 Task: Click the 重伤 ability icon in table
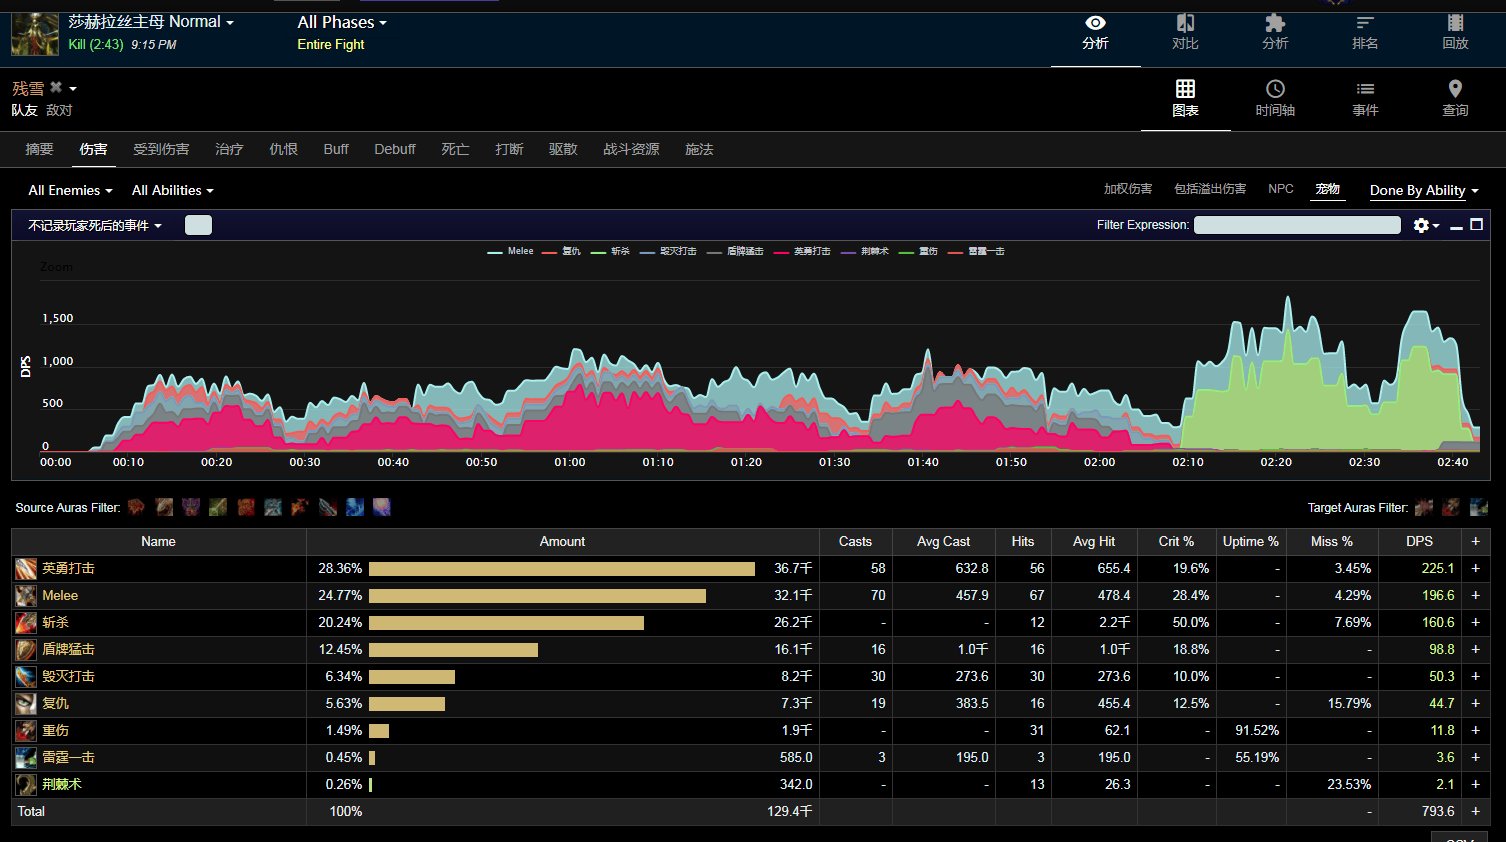click(26, 731)
